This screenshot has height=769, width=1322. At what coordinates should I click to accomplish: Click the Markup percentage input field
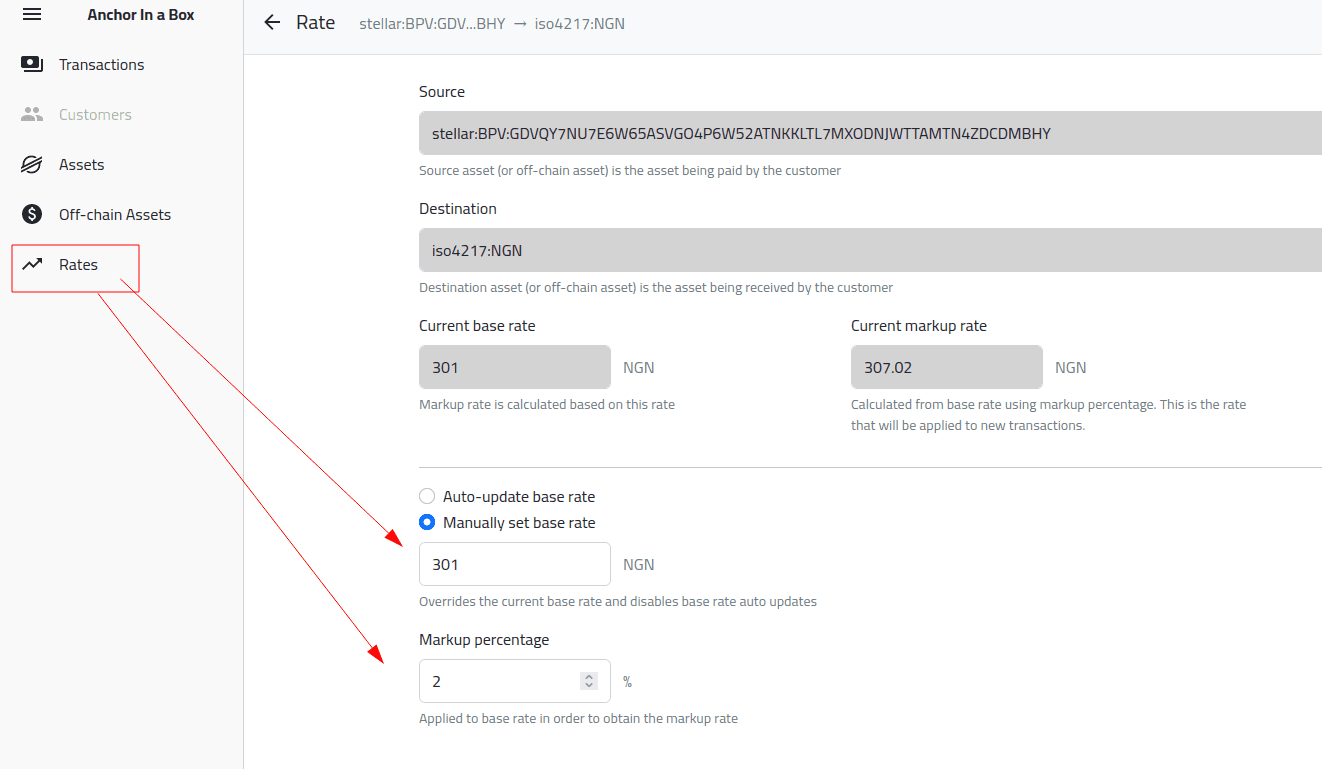pos(515,681)
